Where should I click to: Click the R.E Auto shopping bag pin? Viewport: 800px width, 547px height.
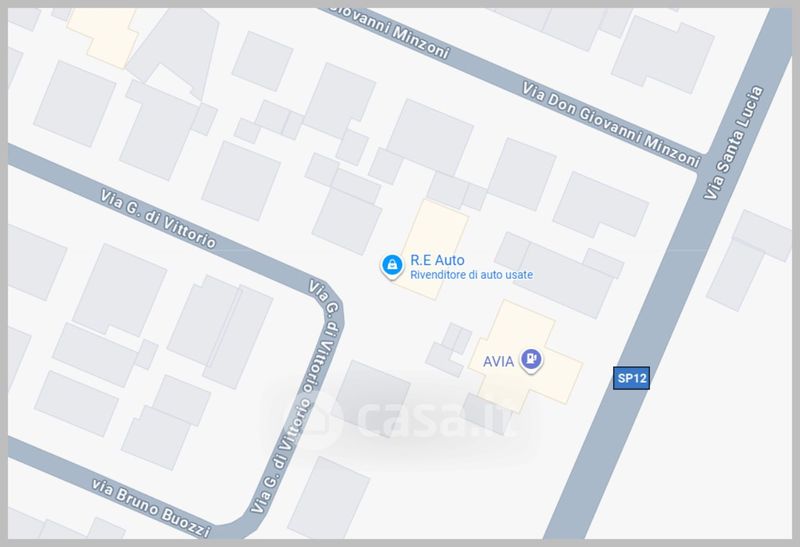point(392,265)
